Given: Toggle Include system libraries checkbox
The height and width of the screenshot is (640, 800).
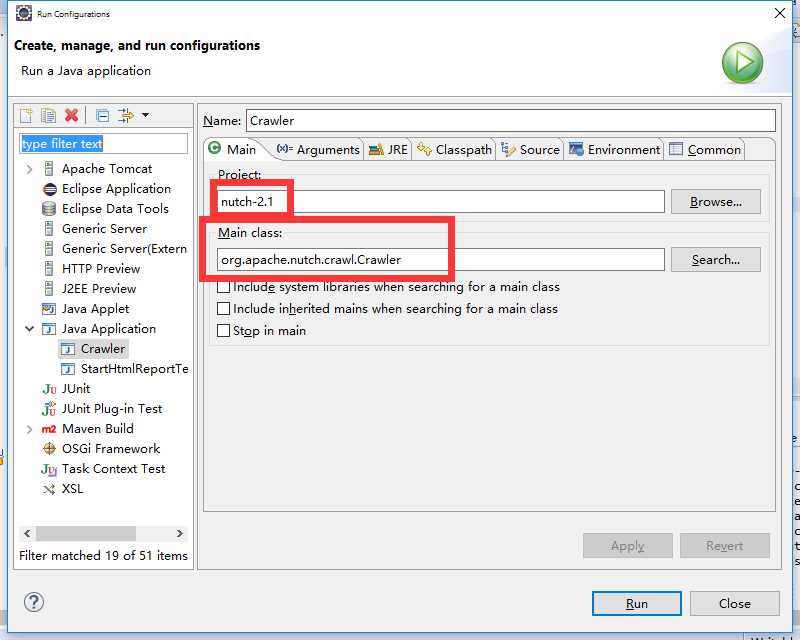Looking at the screenshot, I should pos(223,287).
